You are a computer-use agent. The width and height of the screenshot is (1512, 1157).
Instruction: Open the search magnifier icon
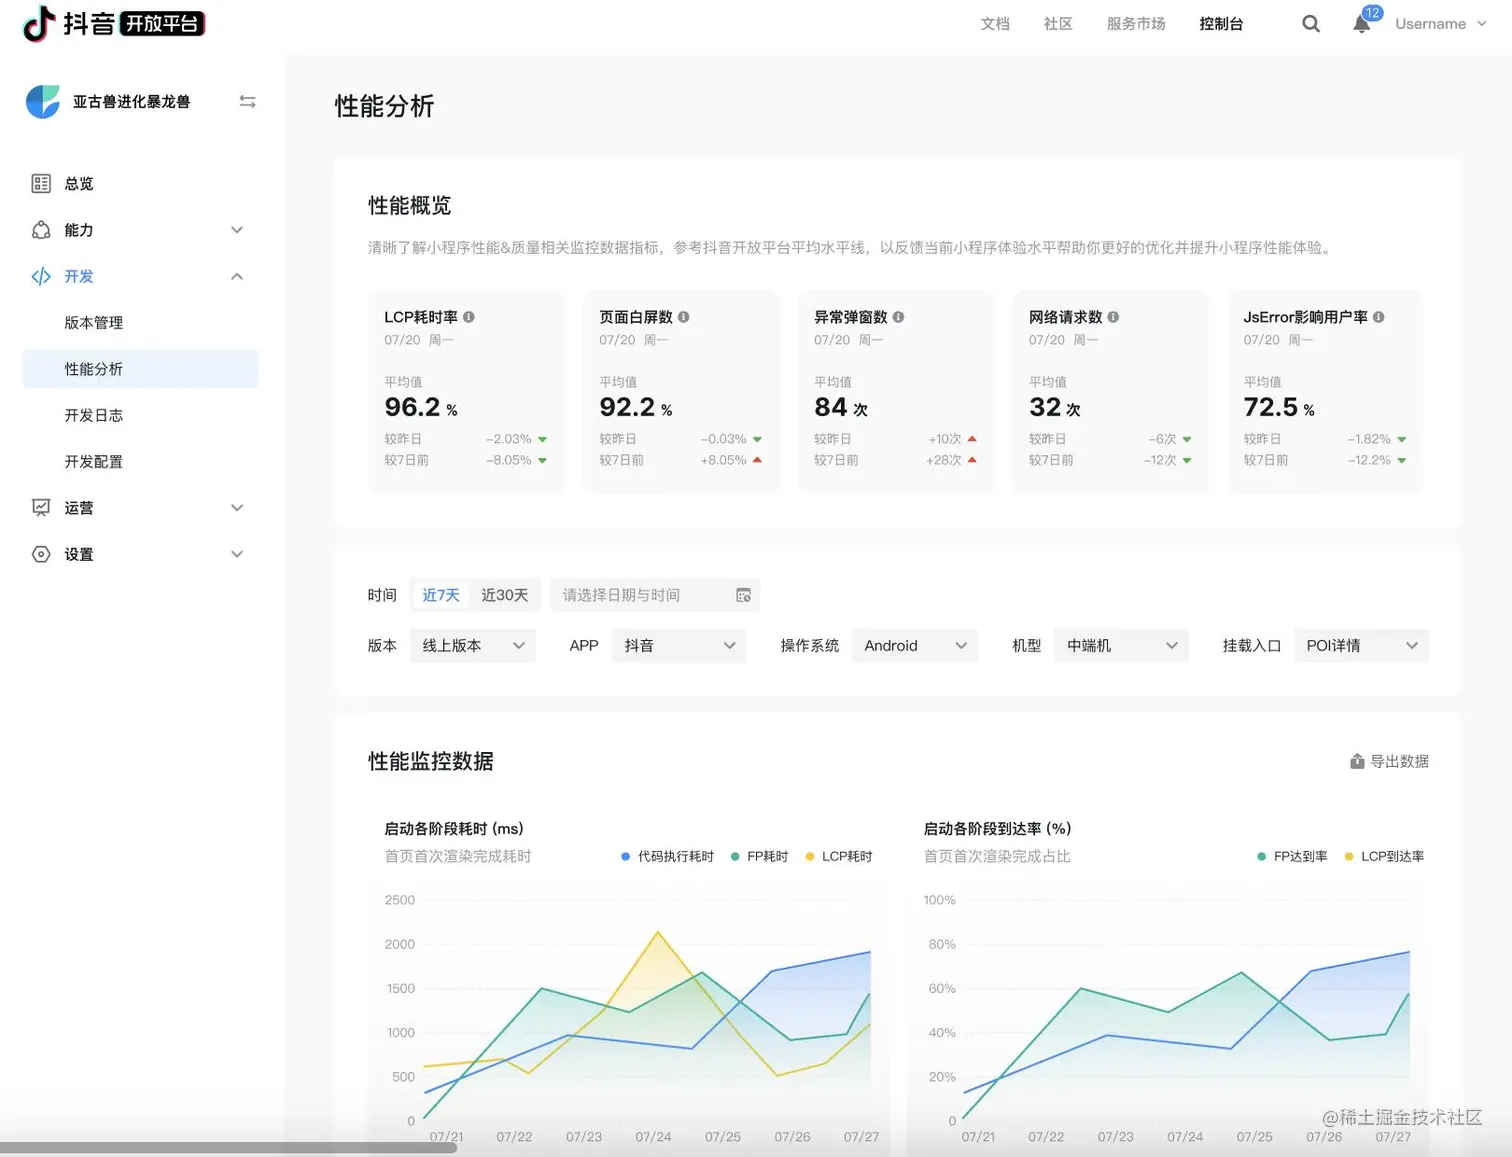[1311, 24]
